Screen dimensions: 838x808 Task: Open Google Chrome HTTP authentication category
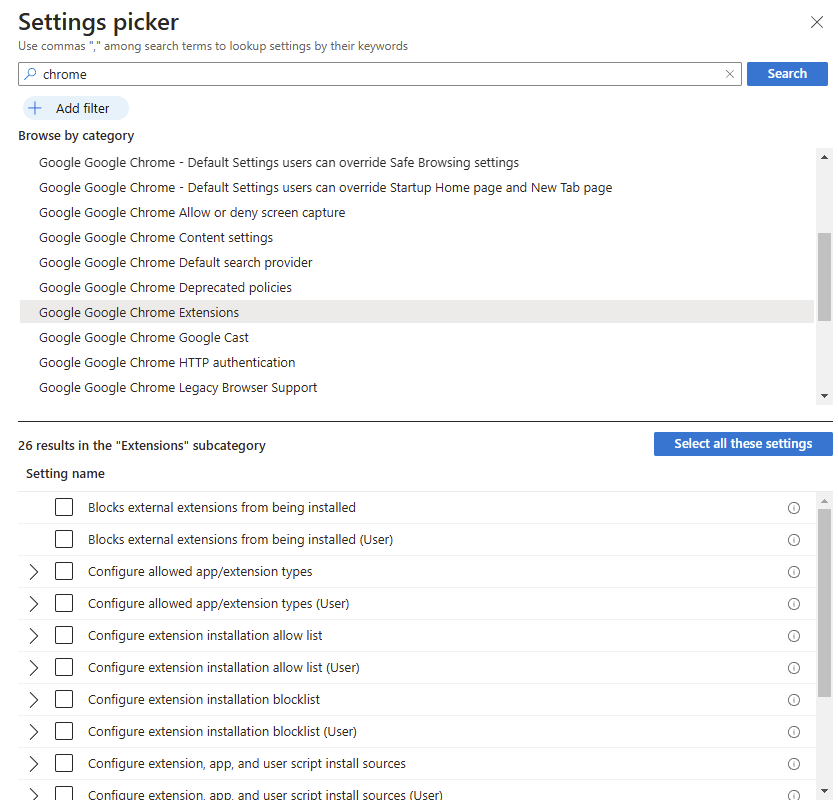tap(167, 363)
